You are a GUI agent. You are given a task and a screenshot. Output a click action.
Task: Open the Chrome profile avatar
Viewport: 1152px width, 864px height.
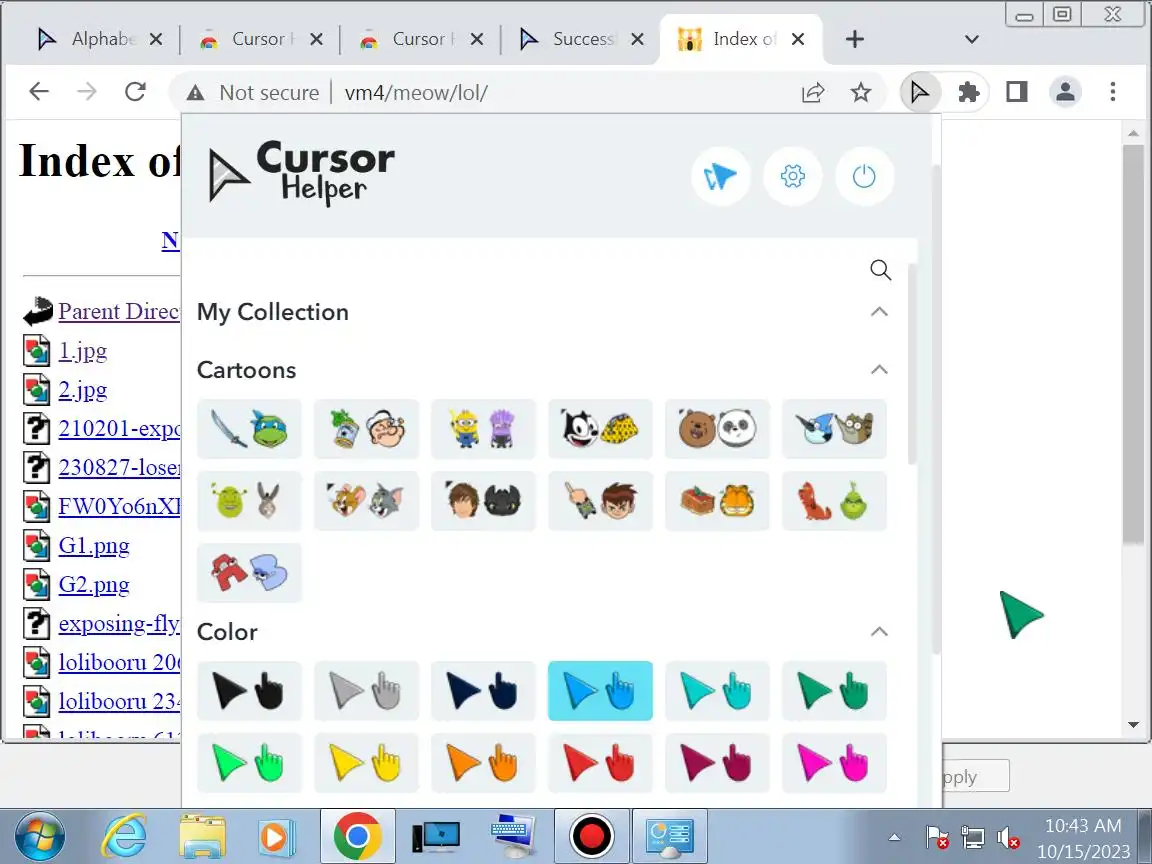pos(1065,93)
